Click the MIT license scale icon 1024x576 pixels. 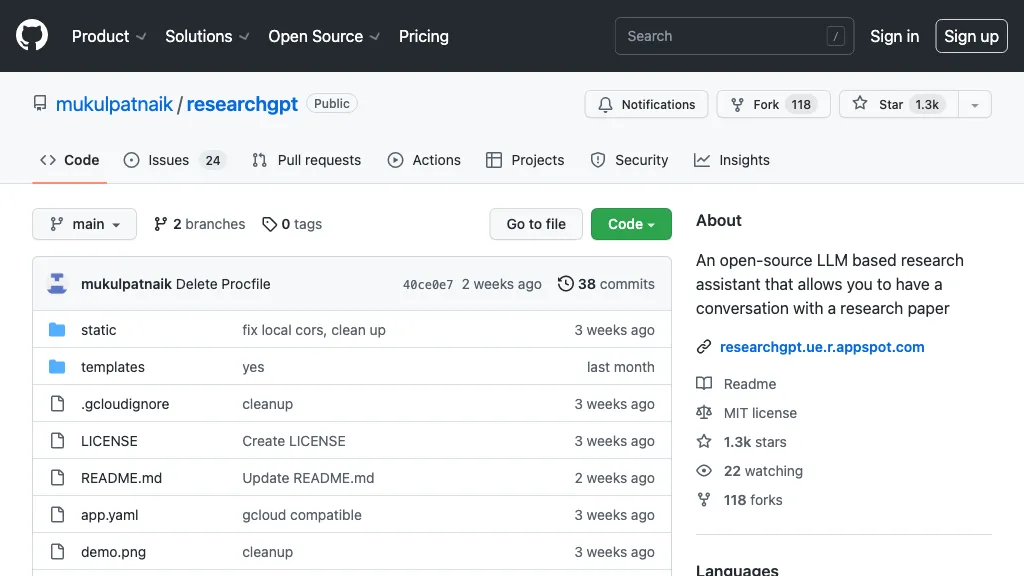point(704,413)
